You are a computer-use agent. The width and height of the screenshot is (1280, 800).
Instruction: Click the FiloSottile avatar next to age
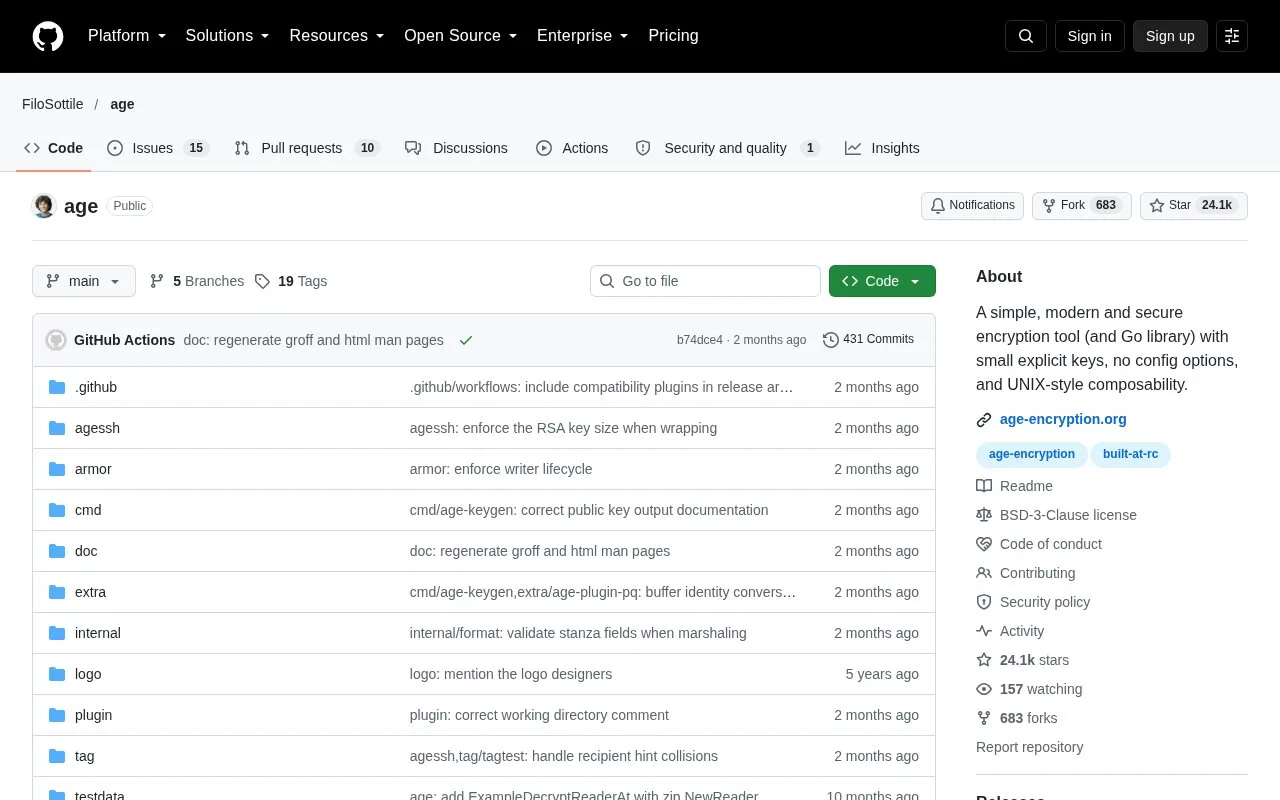[x=44, y=206]
